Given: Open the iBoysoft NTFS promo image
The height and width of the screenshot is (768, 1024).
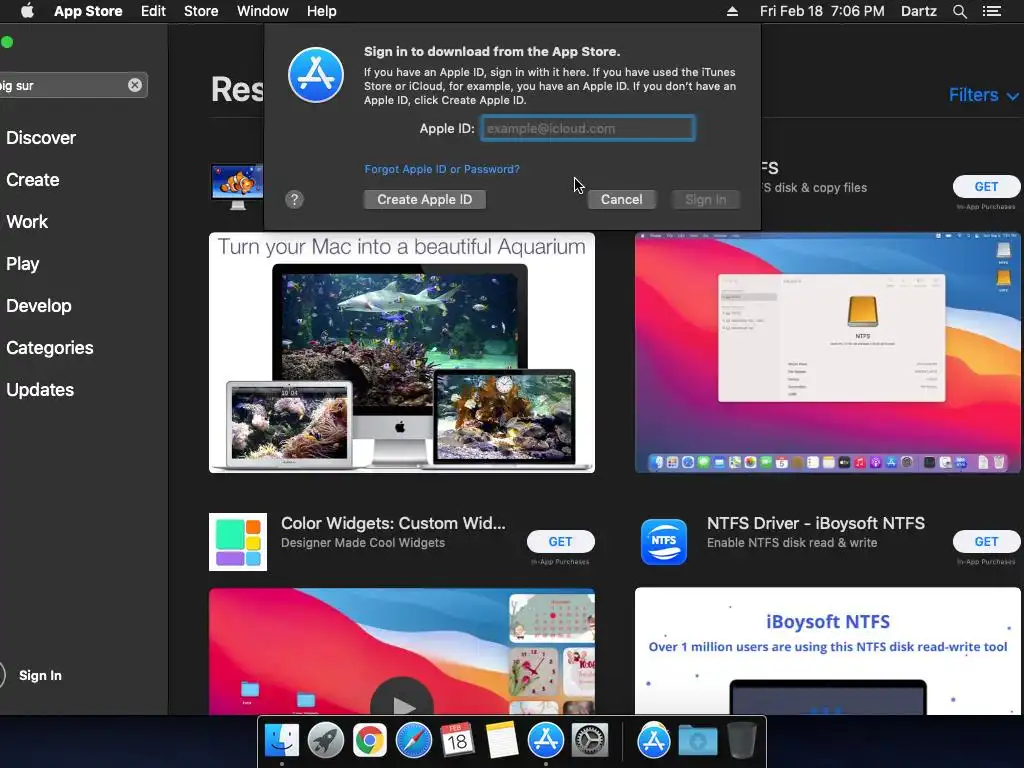Looking at the screenshot, I should pyautogui.click(x=827, y=651).
